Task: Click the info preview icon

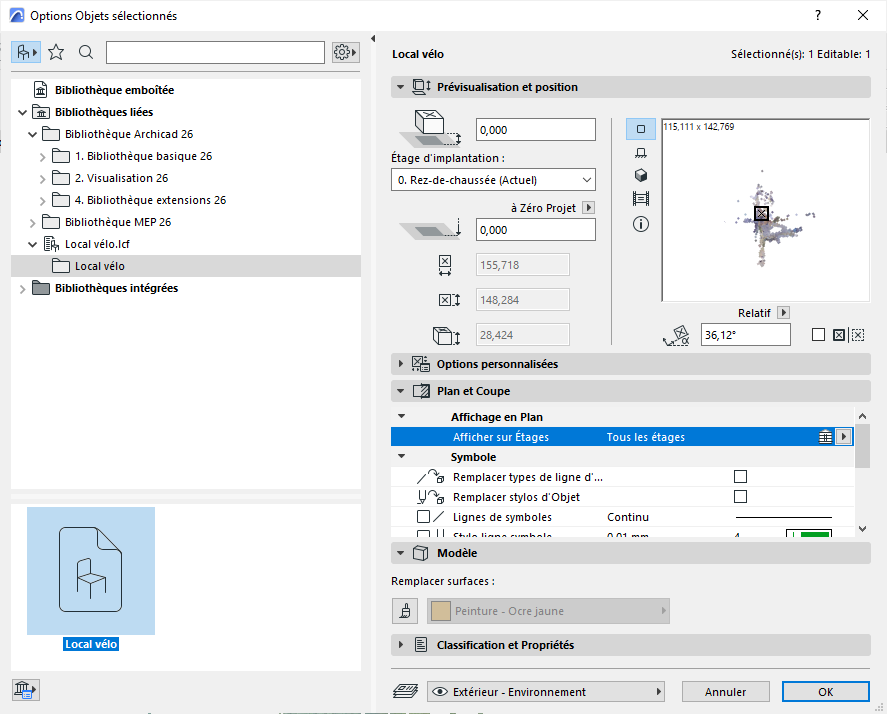Action: point(641,224)
